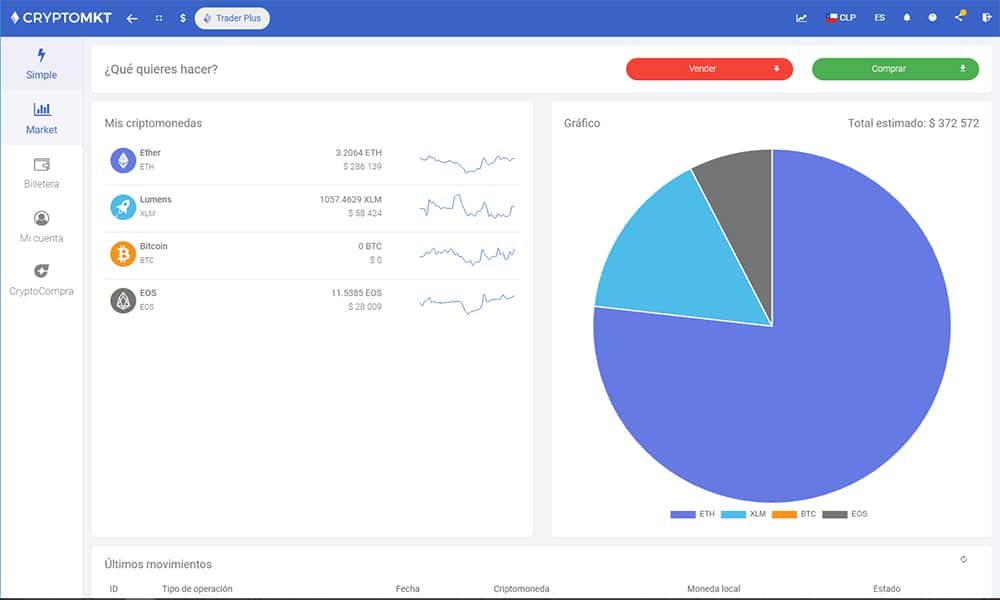Image resolution: width=1000 pixels, height=600 pixels.
Task: Click the ID column header
Action: tap(114, 589)
